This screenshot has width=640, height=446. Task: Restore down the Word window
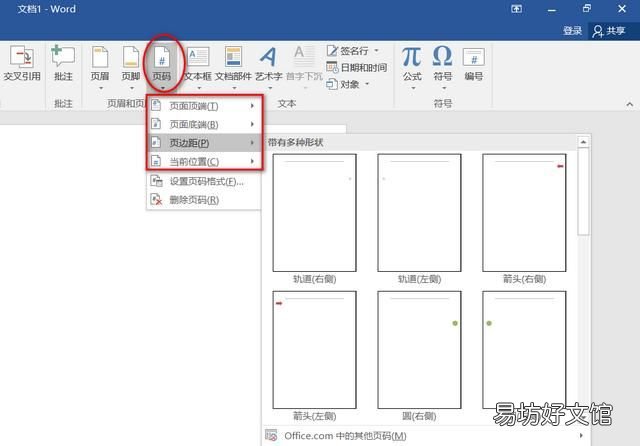(x=587, y=8)
